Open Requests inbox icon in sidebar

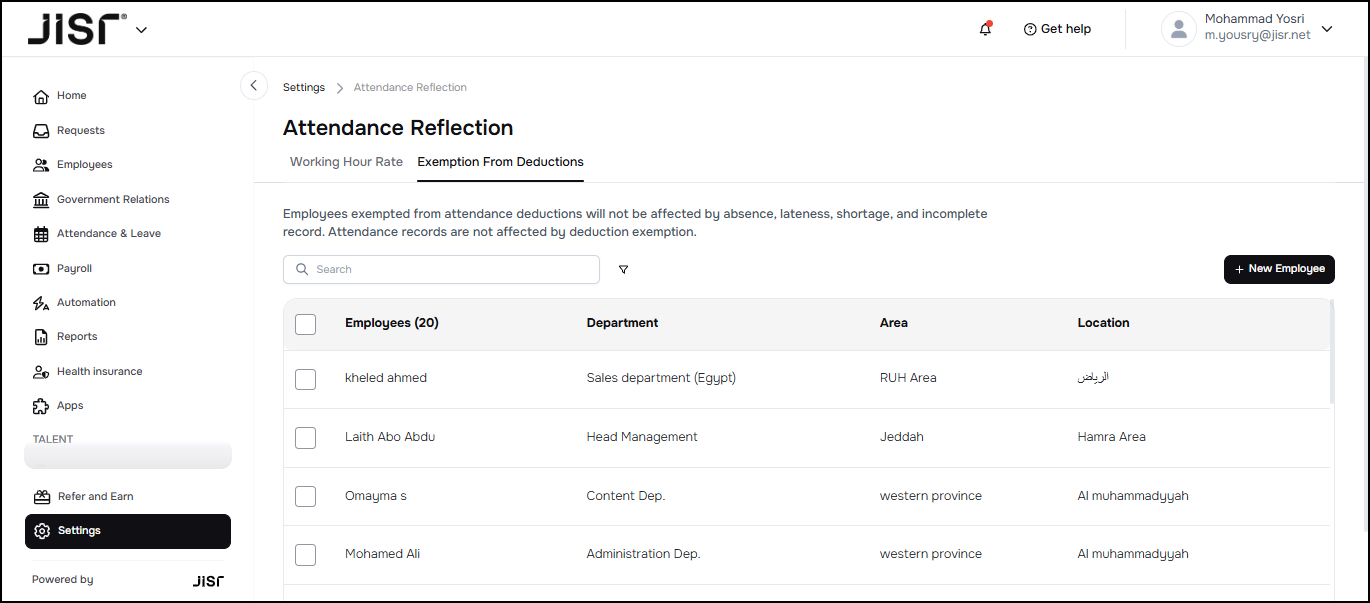tap(41, 131)
